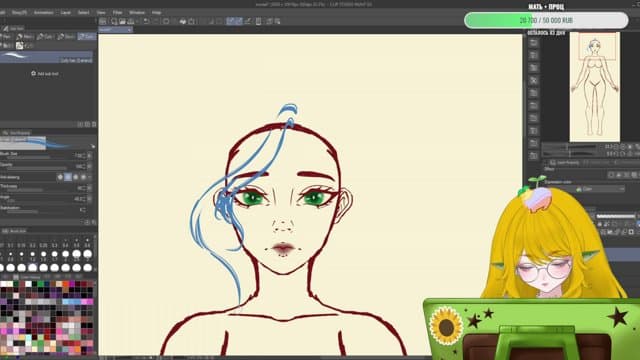Click the donation goal progress bar
This screenshot has height=360, width=640.
(x=546, y=20)
